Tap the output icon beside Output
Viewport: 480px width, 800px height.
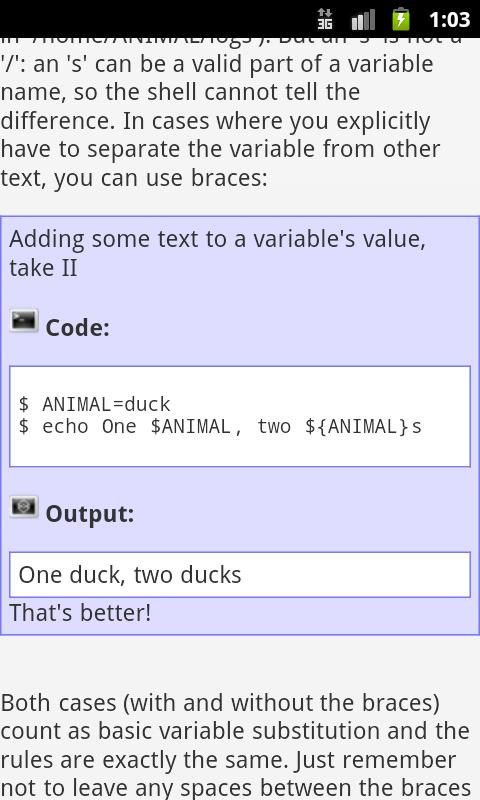[x=24, y=507]
